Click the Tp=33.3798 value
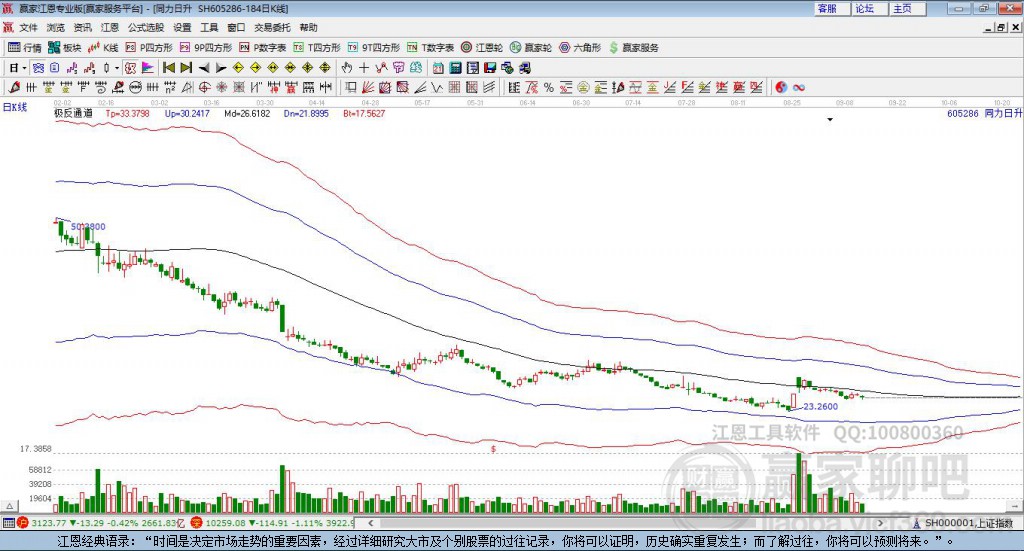Viewport: 1024px width, 551px height. point(127,113)
